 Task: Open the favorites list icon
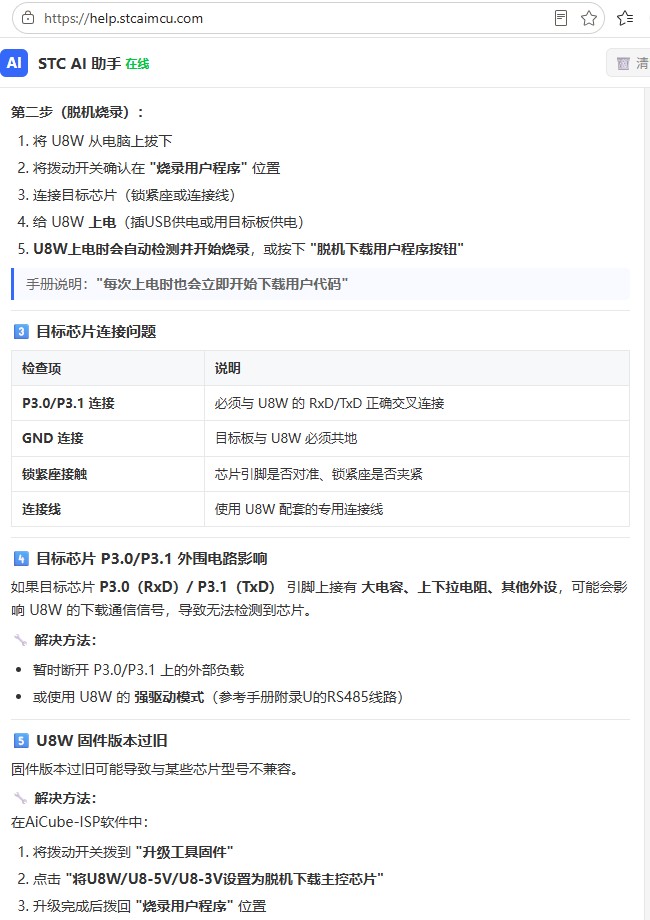(x=625, y=18)
